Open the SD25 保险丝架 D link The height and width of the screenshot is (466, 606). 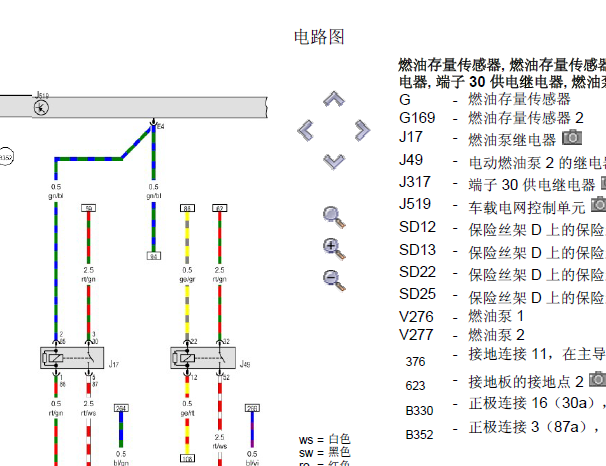[537, 298]
